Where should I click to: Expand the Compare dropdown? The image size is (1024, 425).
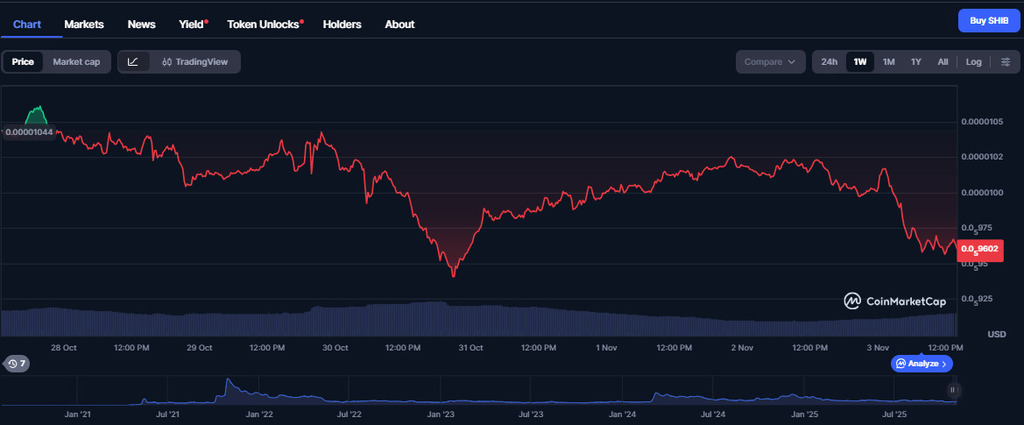pyautogui.click(x=770, y=62)
